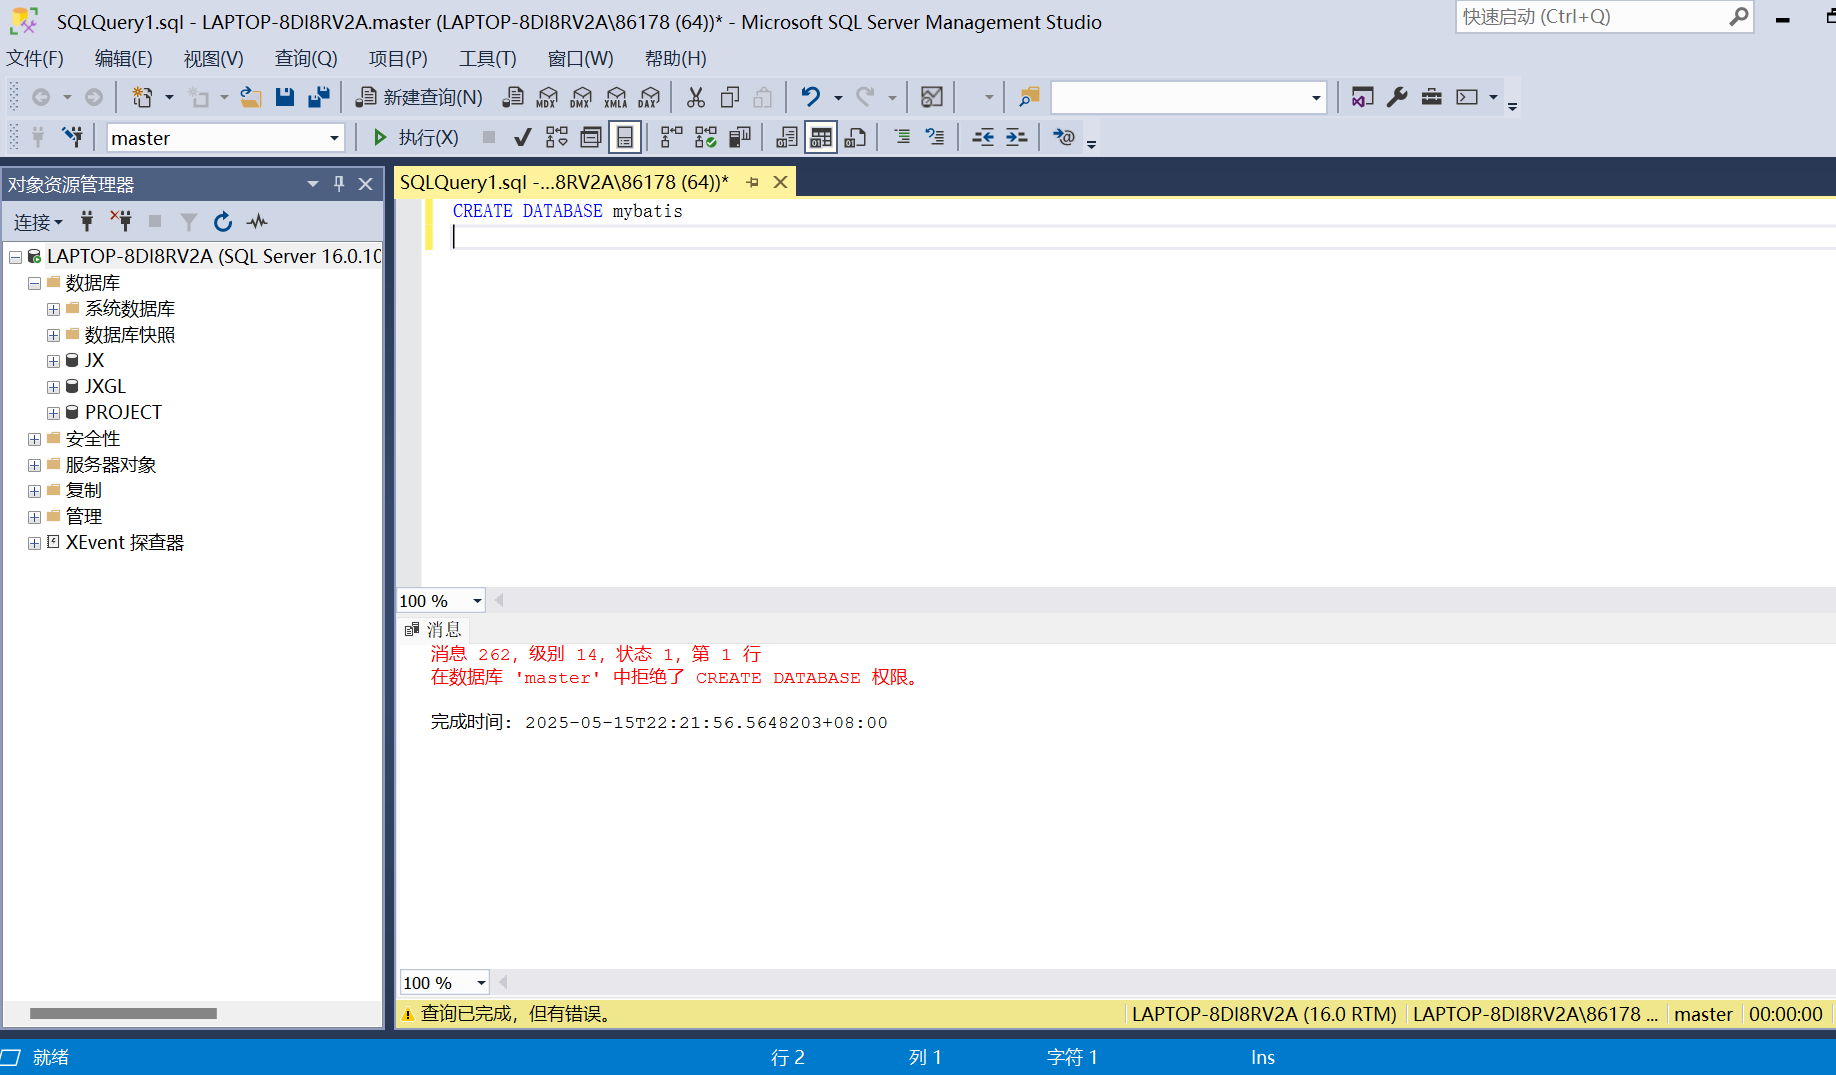
Task: Comment out the selected lines
Action: (902, 137)
